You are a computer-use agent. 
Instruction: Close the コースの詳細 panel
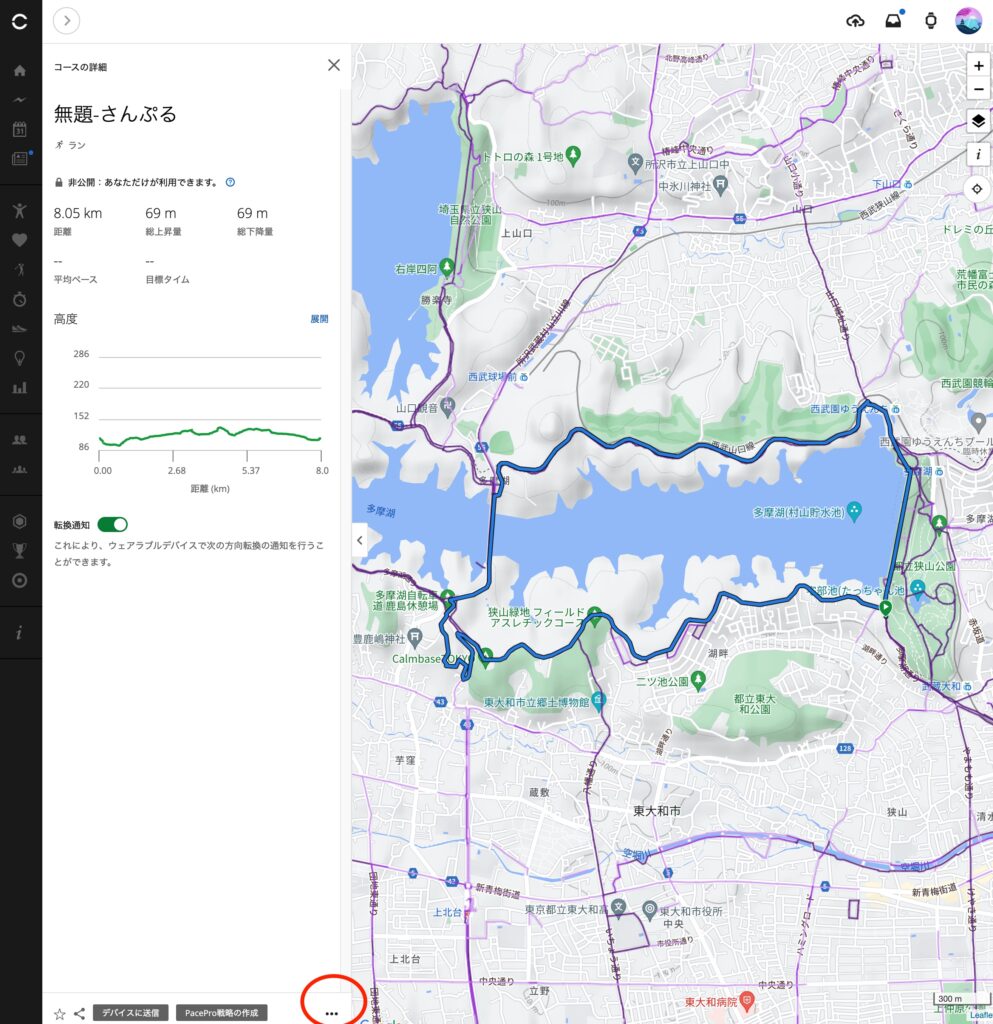tap(334, 65)
